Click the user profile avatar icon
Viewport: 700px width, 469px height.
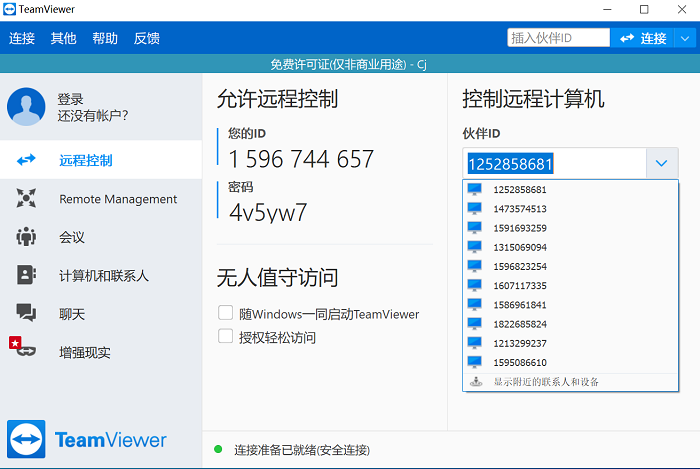click(x=26, y=107)
